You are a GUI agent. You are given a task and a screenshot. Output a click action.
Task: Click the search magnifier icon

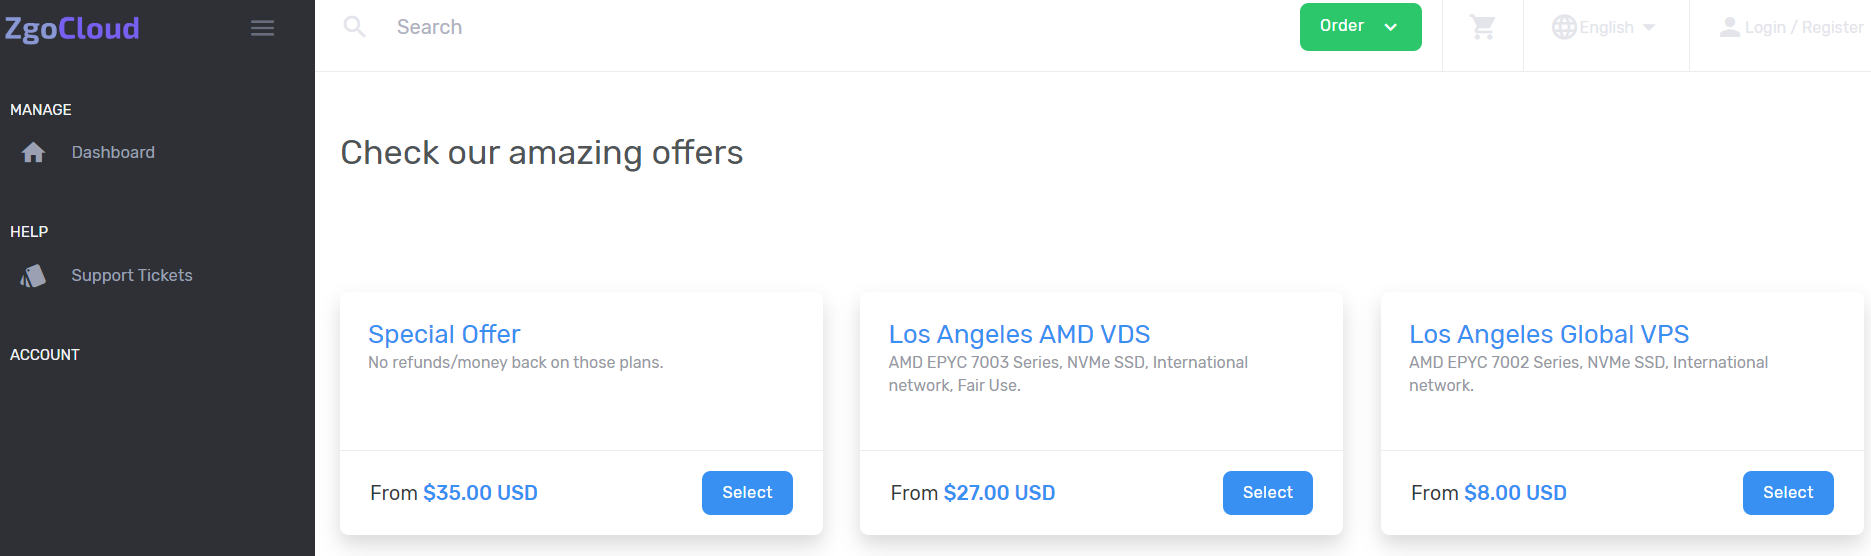tap(354, 27)
